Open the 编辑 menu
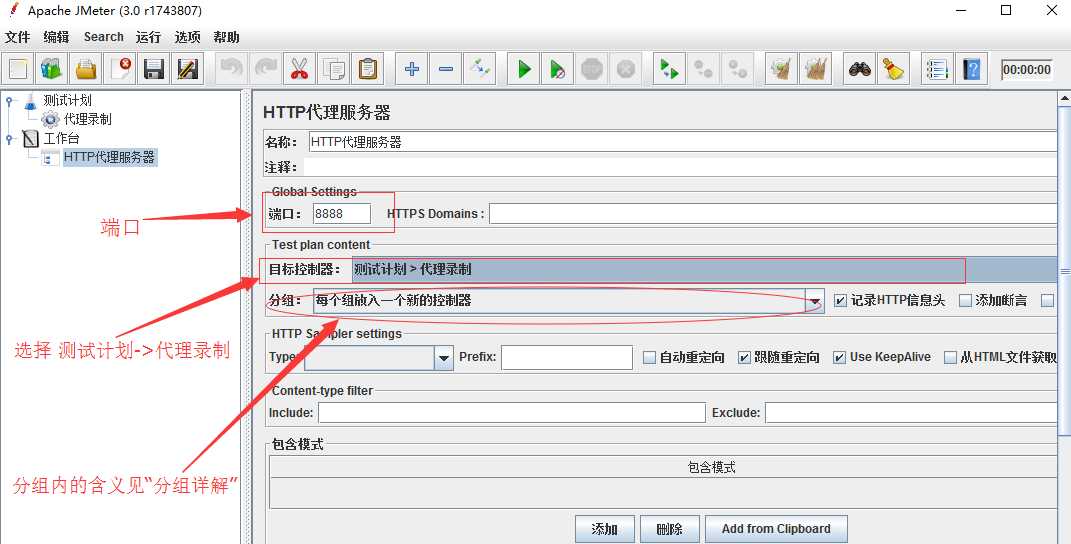The width and height of the screenshot is (1071, 544). pos(56,37)
